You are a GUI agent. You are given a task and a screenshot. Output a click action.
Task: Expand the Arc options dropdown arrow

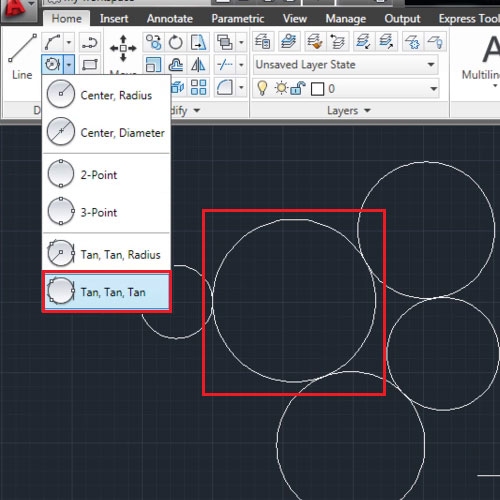(69, 42)
